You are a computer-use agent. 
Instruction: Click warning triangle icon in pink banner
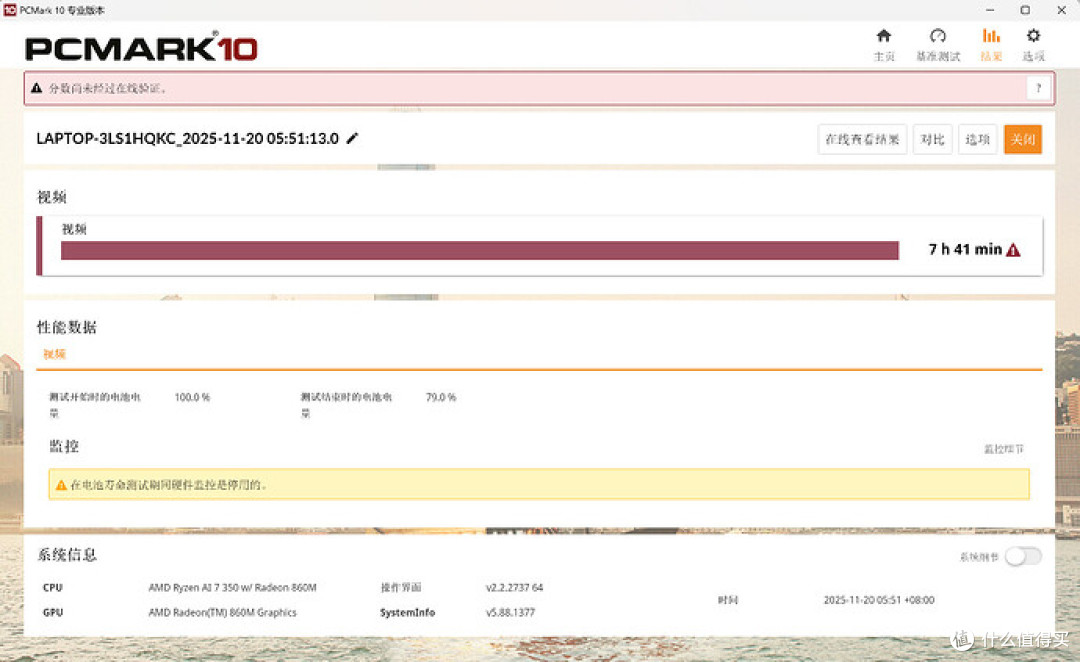pyautogui.click(x=37, y=88)
